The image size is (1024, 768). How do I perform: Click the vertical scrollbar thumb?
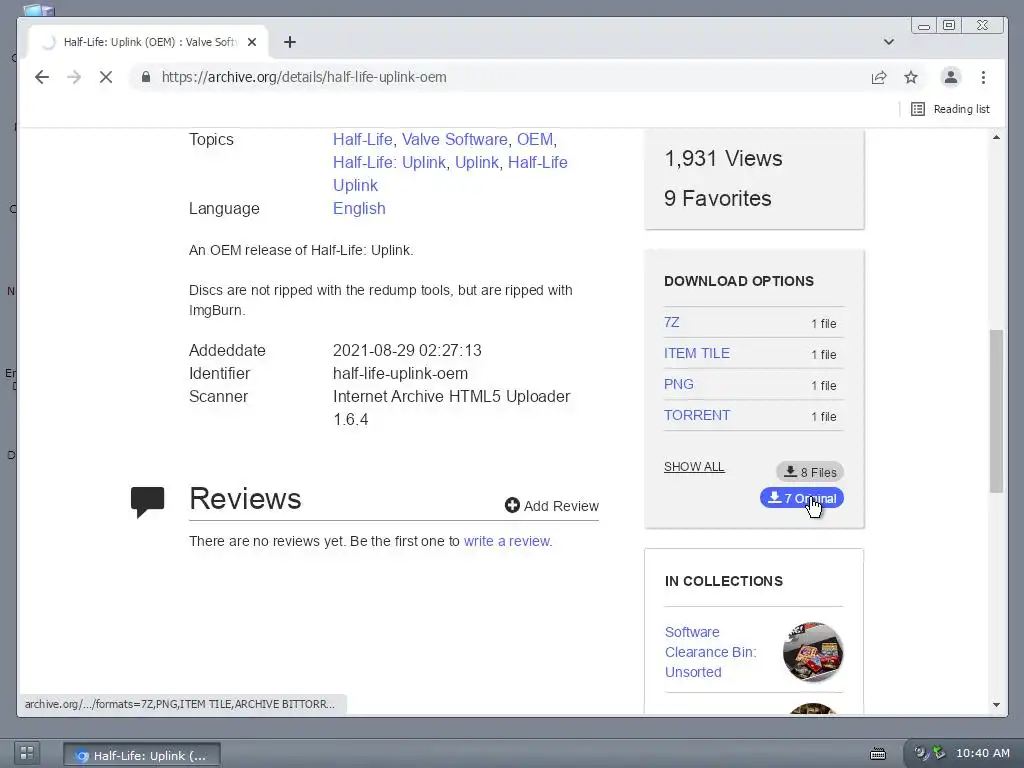coord(996,411)
